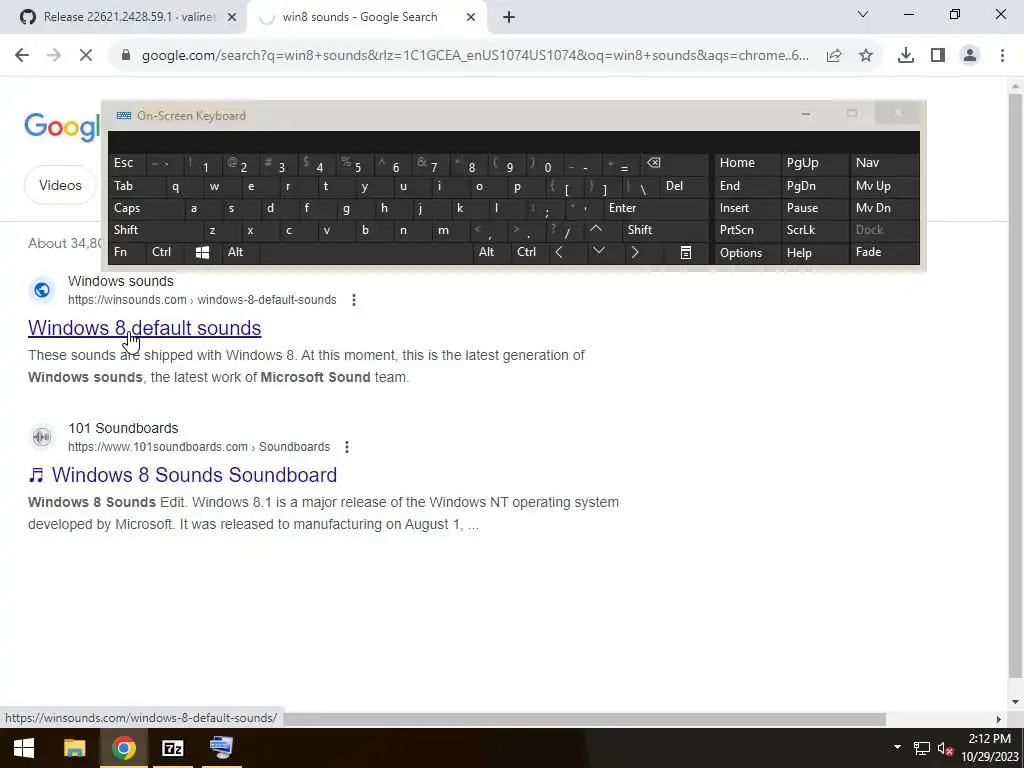Toggle left Alt key on On-Screen Keyboard
Viewport: 1024px width, 768px height.
pyautogui.click(x=240, y=253)
